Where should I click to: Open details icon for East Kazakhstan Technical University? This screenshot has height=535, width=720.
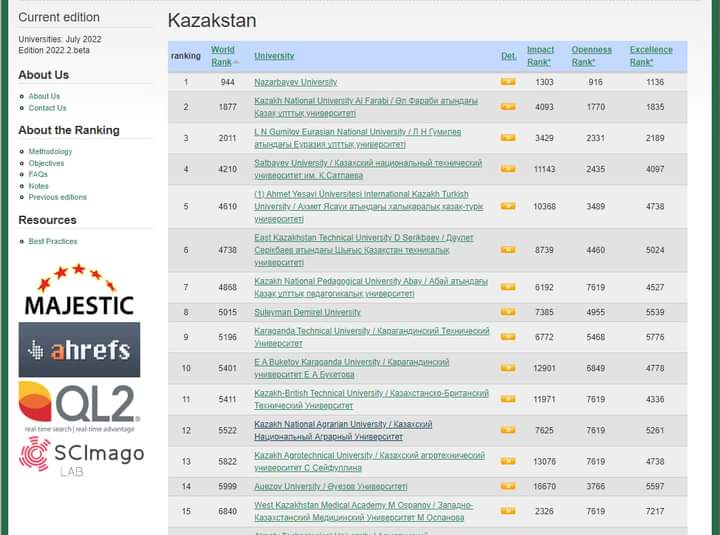tap(508, 250)
